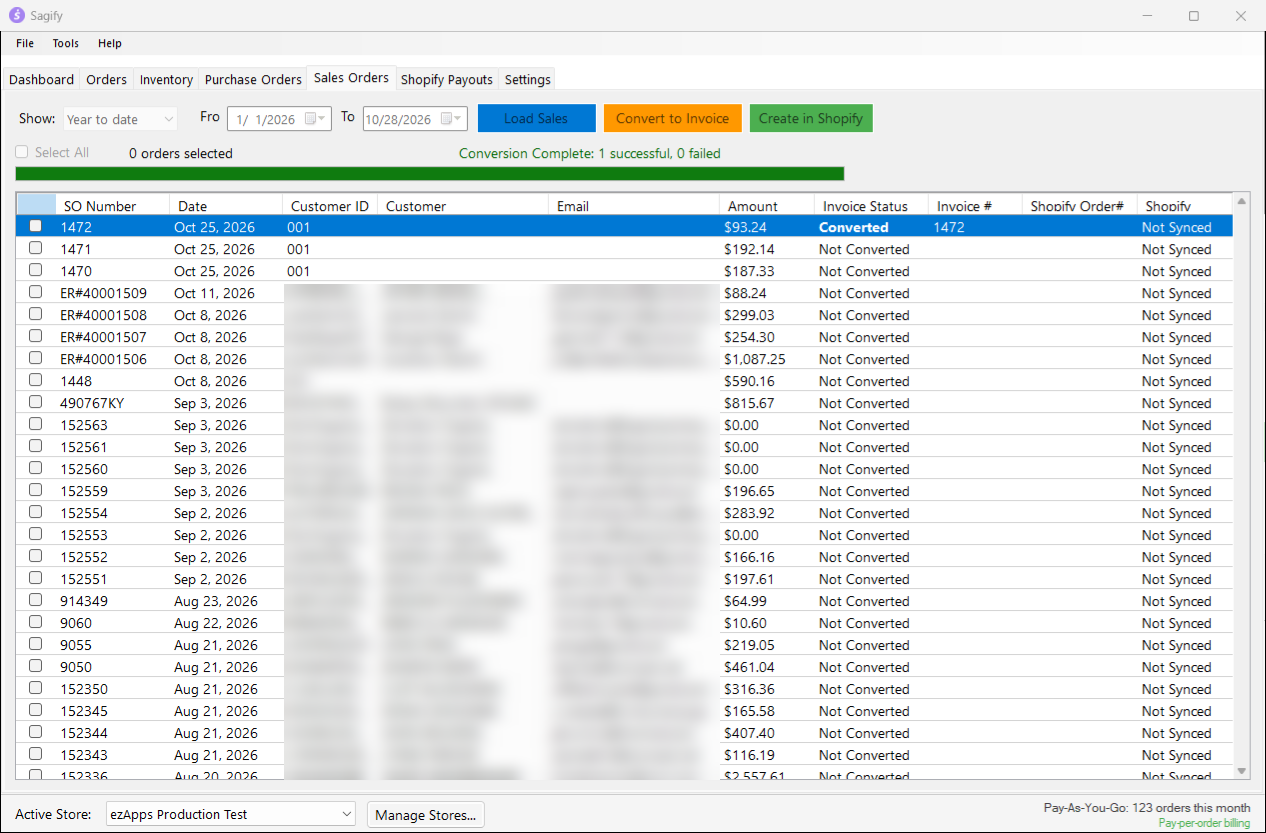Switch to the Orders tab
Image resolution: width=1266 pixels, height=833 pixels.
coord(107,79)
